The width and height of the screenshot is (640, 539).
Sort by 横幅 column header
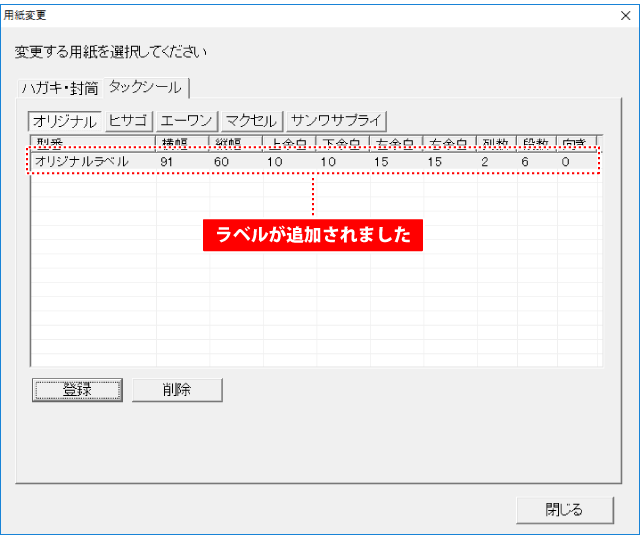(182, 142)
